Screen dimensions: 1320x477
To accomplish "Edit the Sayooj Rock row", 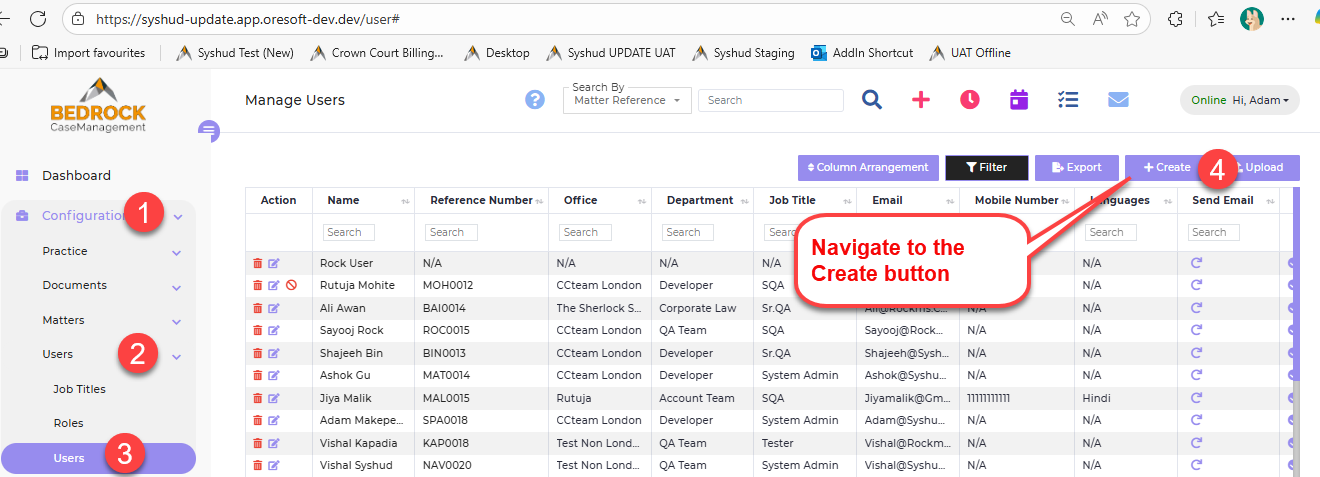I will coord(274,330).
